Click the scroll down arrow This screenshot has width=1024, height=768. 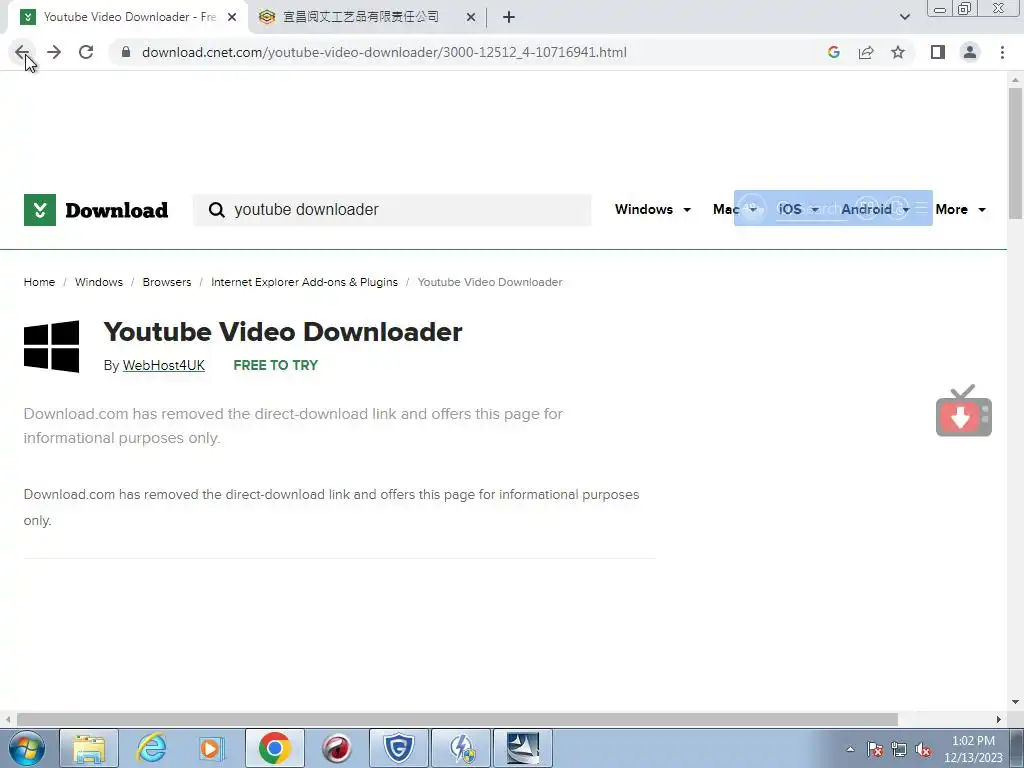point(1015,702)
